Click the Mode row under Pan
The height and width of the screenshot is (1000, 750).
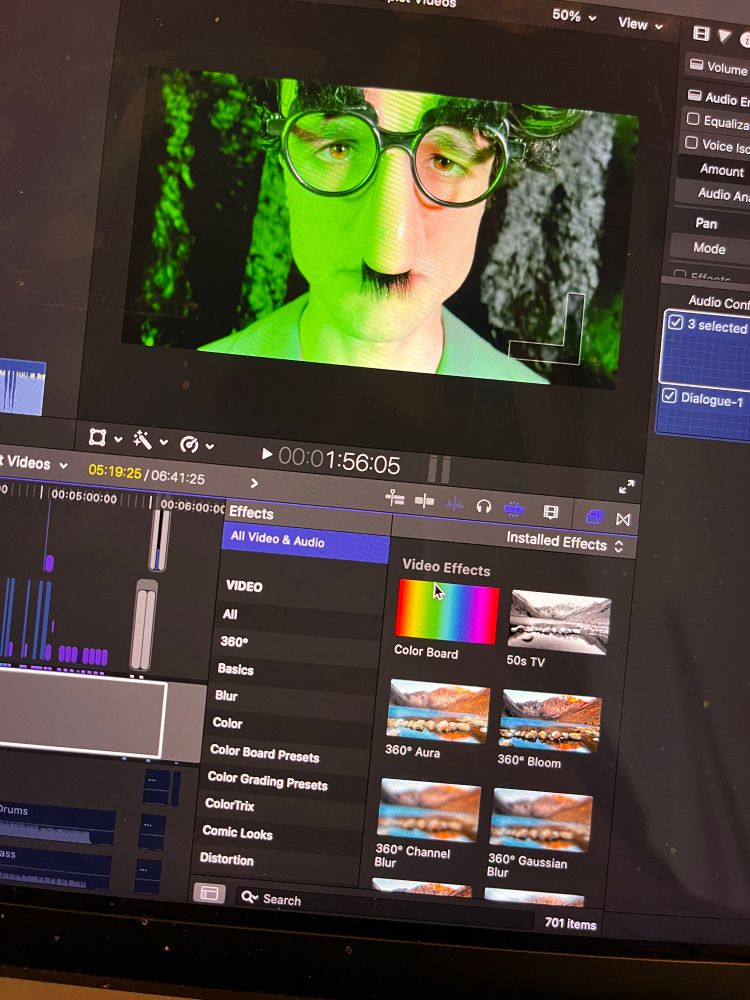pos(709,248)
